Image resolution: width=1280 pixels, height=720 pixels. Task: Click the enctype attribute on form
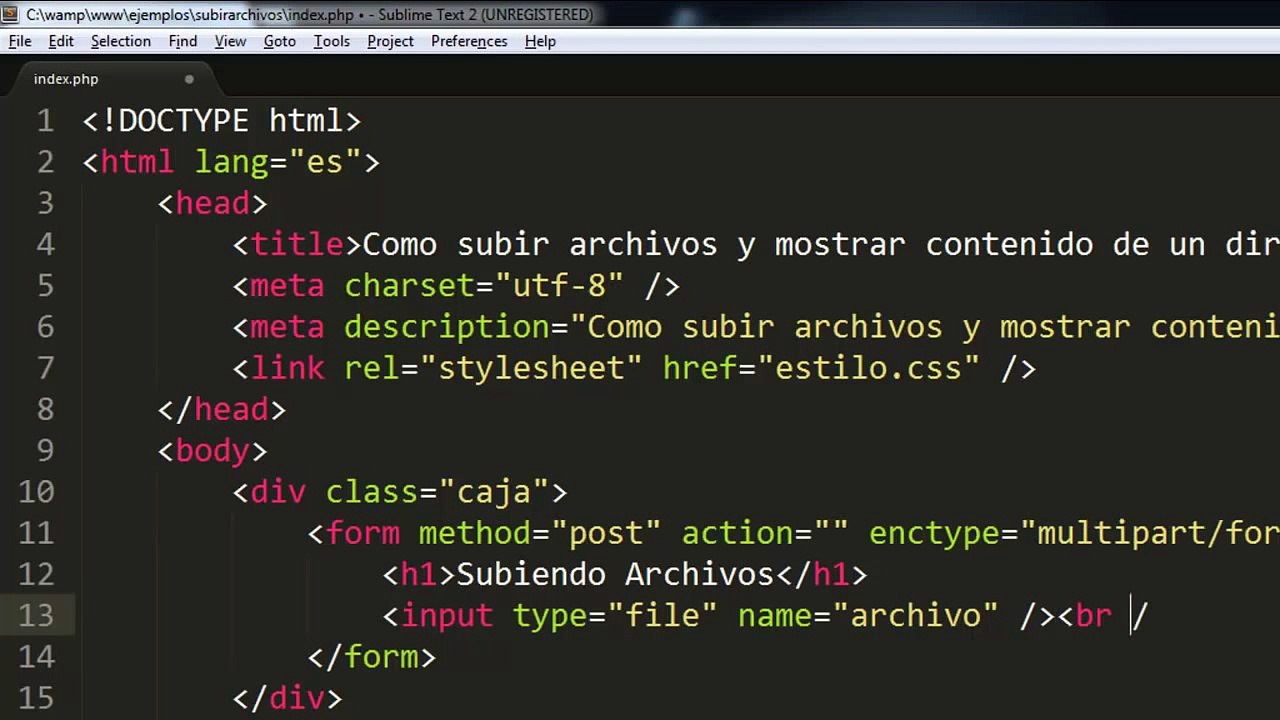coord(1074,533)
